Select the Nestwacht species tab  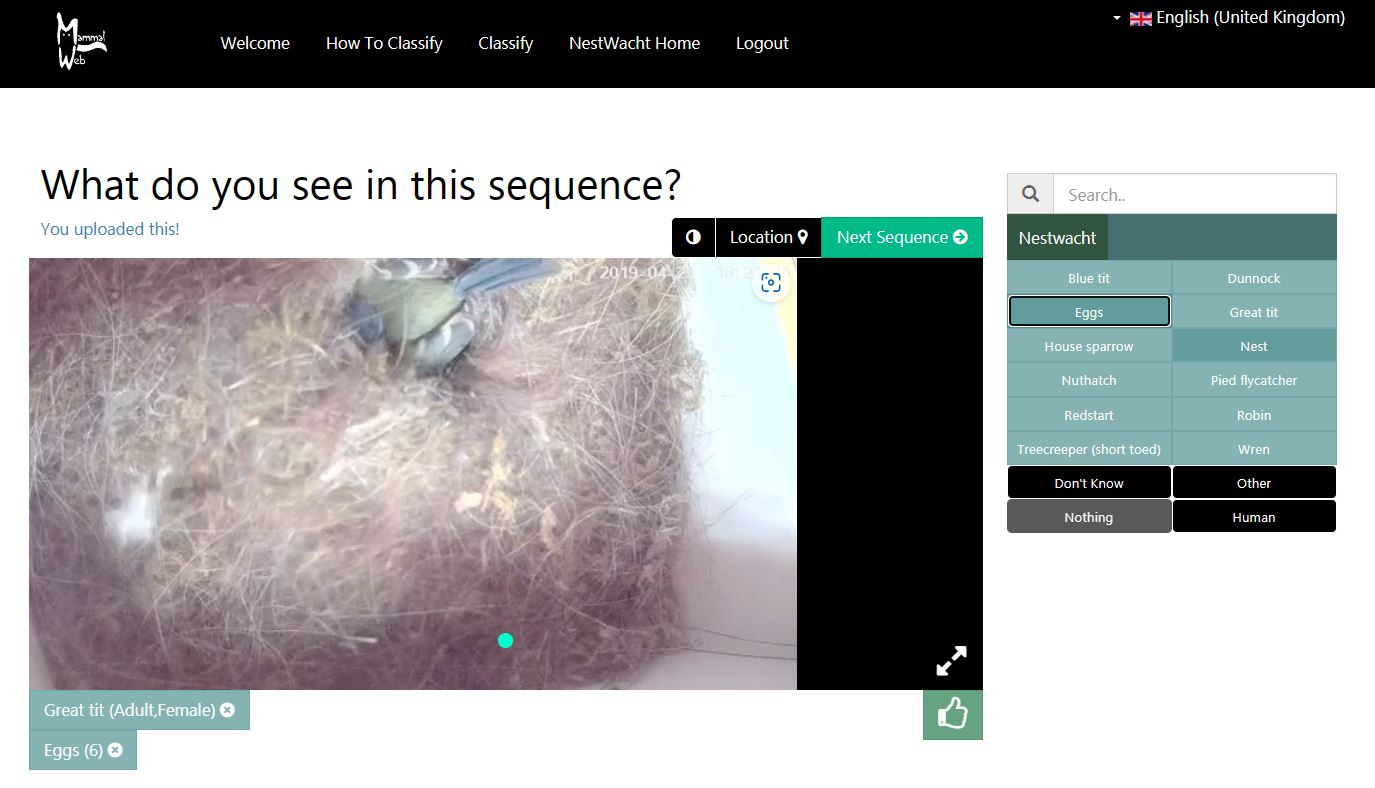1057,238
